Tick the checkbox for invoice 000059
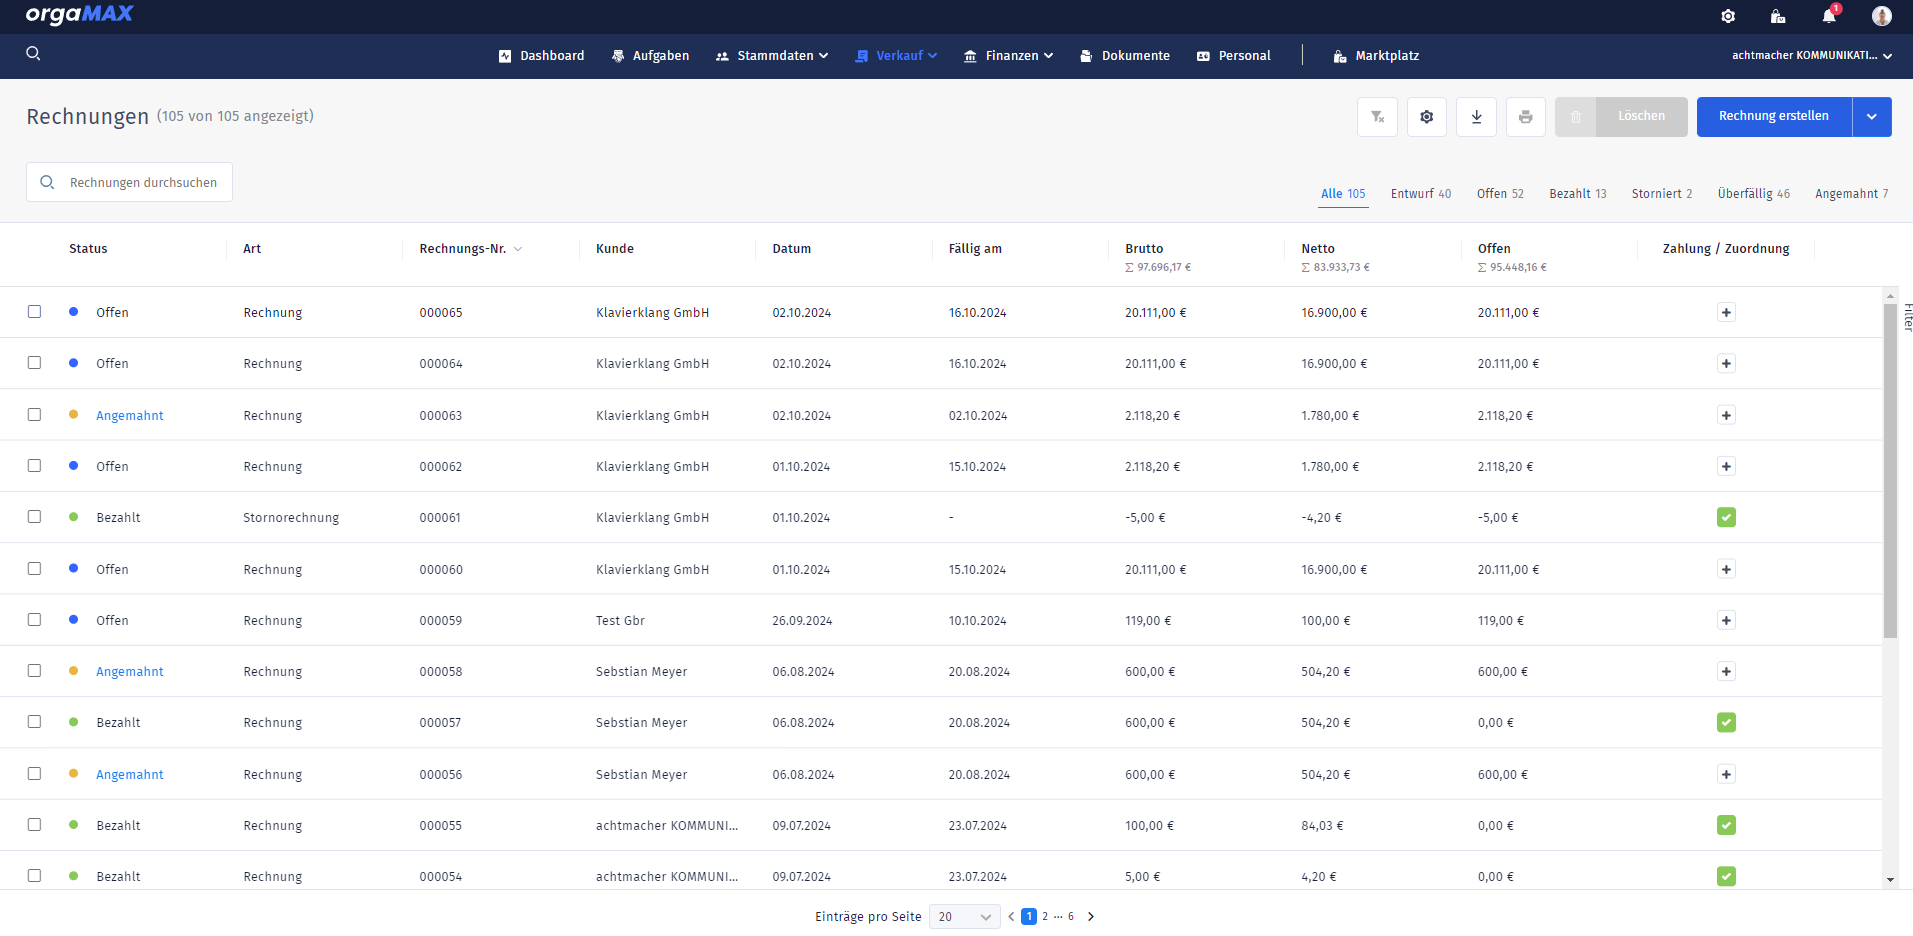Image resolution: width=1913 pixels, height=936 pixels. [x=35, y=620]
